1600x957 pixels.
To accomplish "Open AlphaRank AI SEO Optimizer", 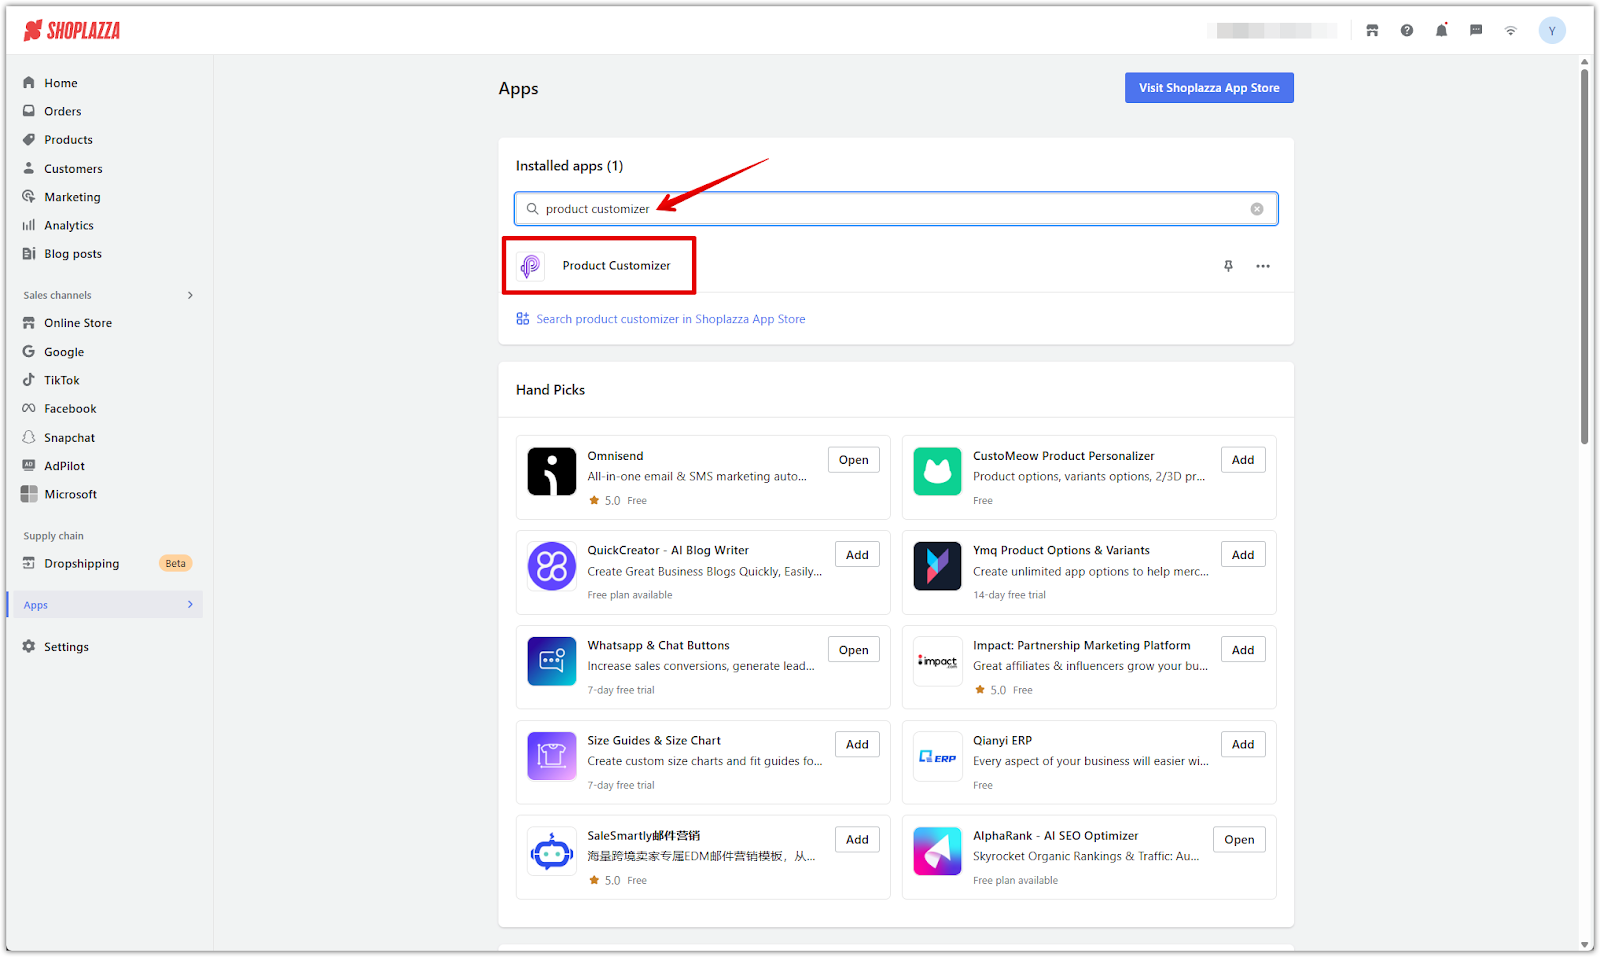I will (1239, 840).
